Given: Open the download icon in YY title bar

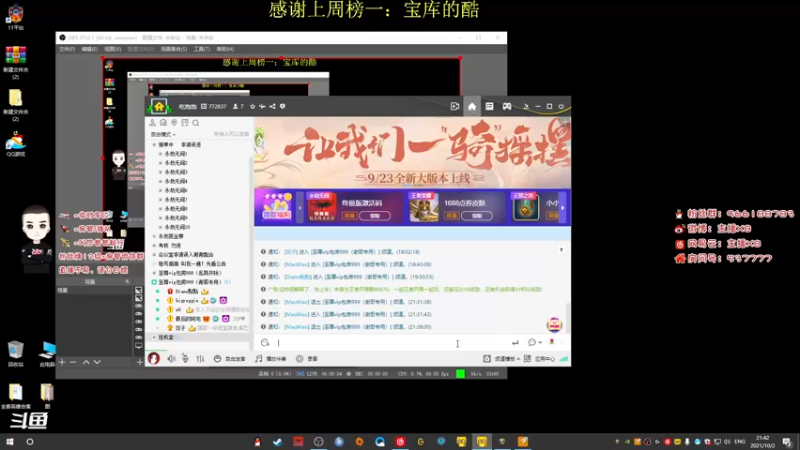Looking at the screenshot, I should pyautogui.click(x=526, y=106).
